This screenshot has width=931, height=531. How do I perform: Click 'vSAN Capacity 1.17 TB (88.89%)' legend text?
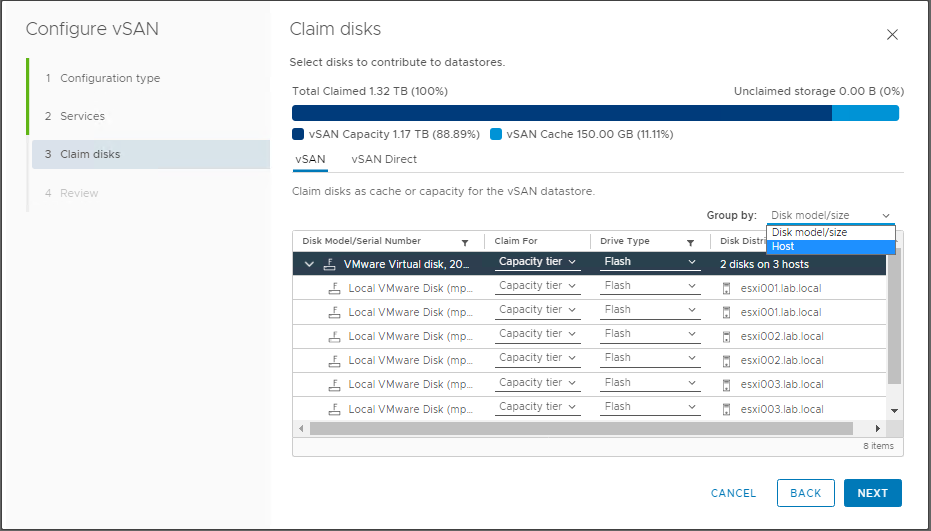tap(394, 134)
